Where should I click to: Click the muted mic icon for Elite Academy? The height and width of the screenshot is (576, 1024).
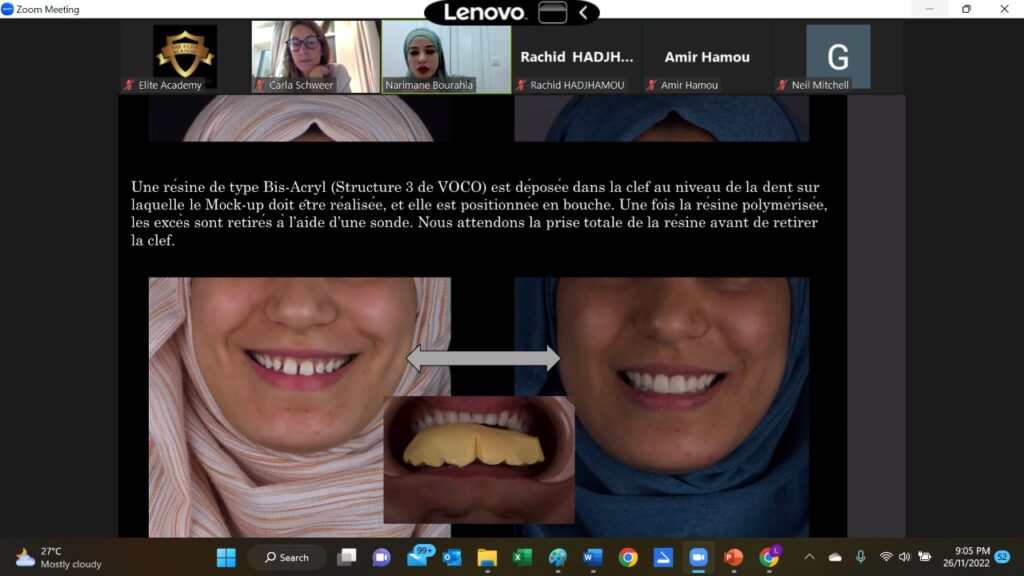[x=129, y=85]
